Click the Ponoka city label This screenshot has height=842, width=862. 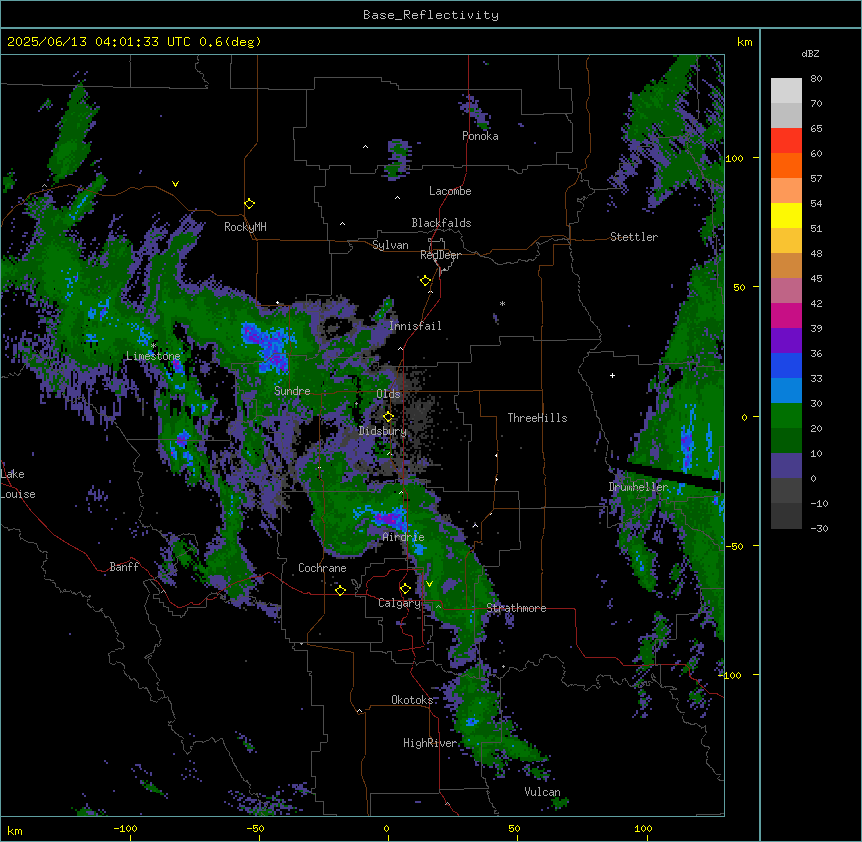480,136
